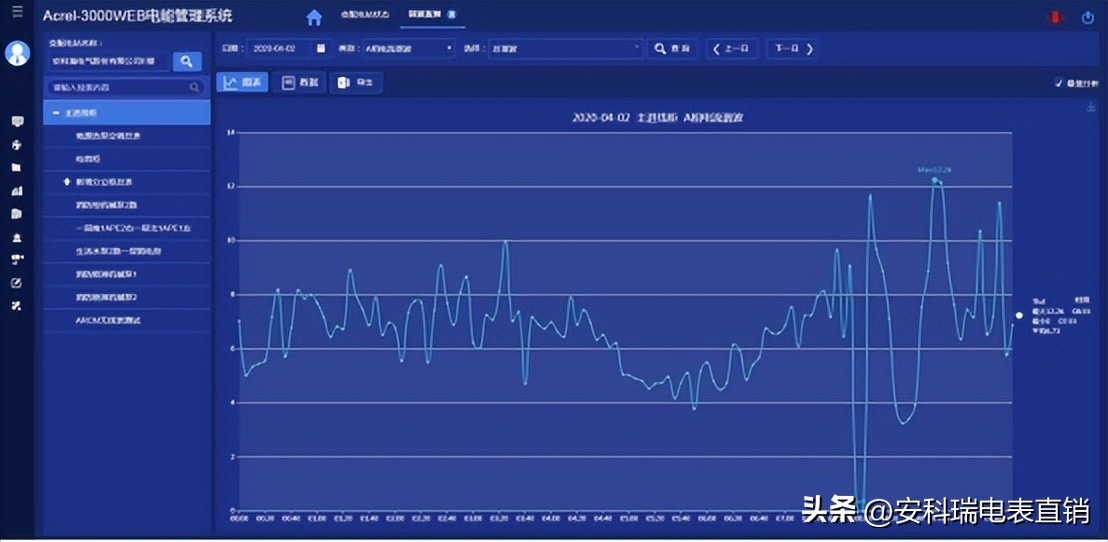This screenshot has height=542, width=1108.
Task: Select the tree row containing 1APE
Action: click(x=126, y=228)
